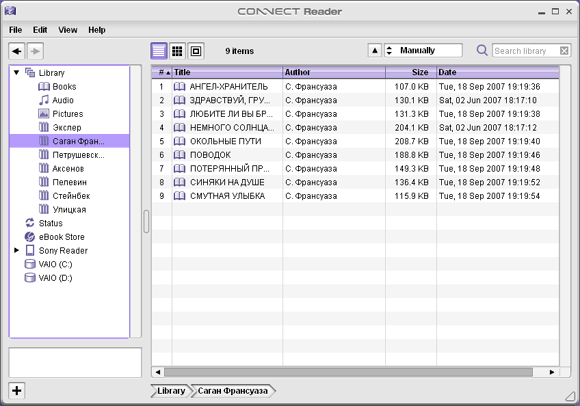
Task: Switch to single item cover view
Action: pos(196,51)
